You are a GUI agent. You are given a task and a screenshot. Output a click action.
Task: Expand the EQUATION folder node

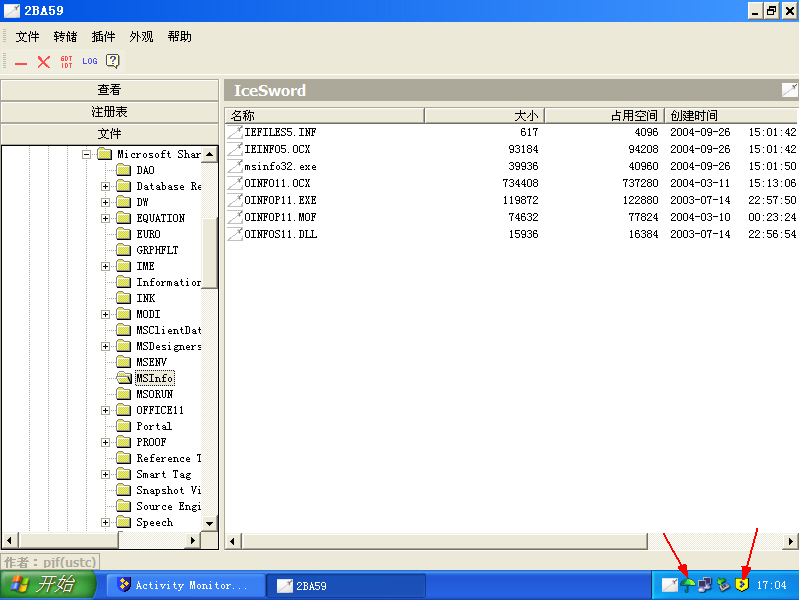[105, 218]
